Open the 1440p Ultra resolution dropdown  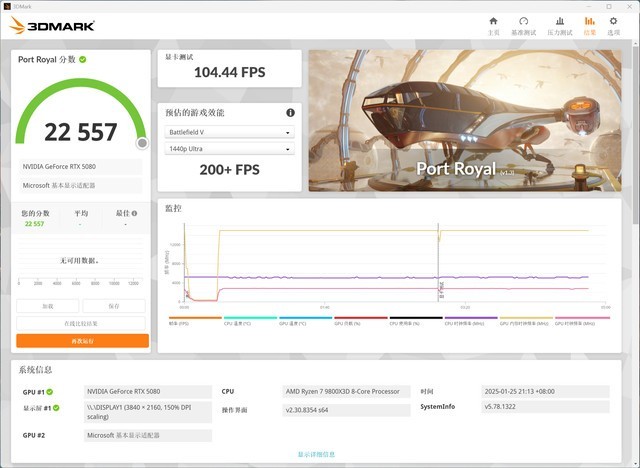coord(229,149)
